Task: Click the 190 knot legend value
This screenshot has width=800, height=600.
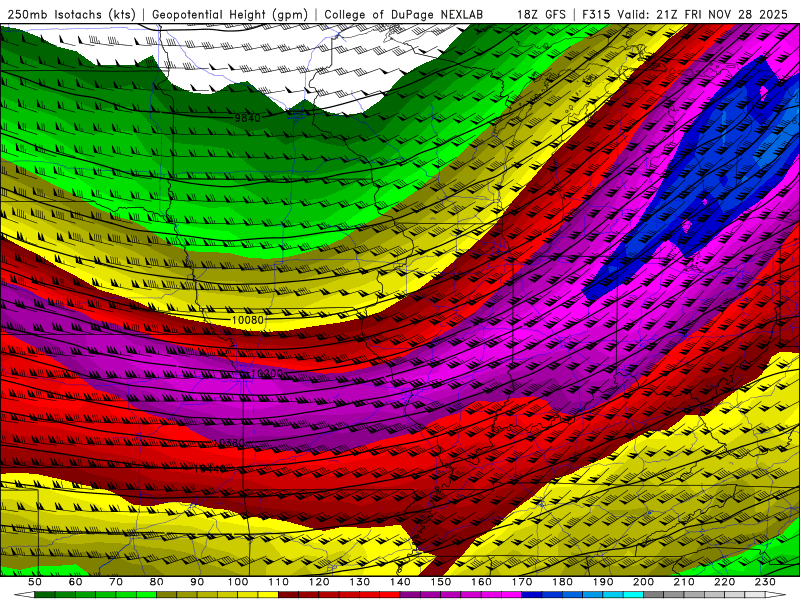Action: tap(603, 582)
